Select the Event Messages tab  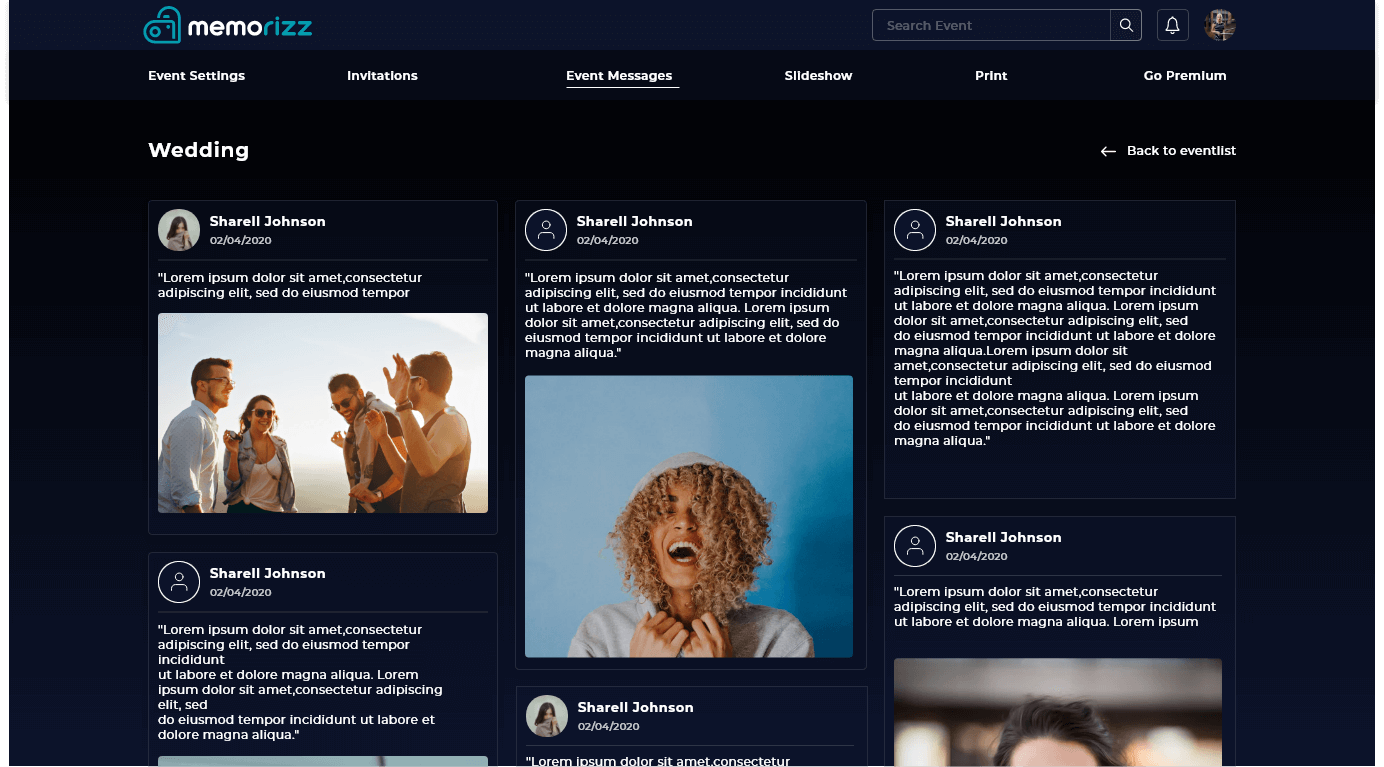[619, 76]
